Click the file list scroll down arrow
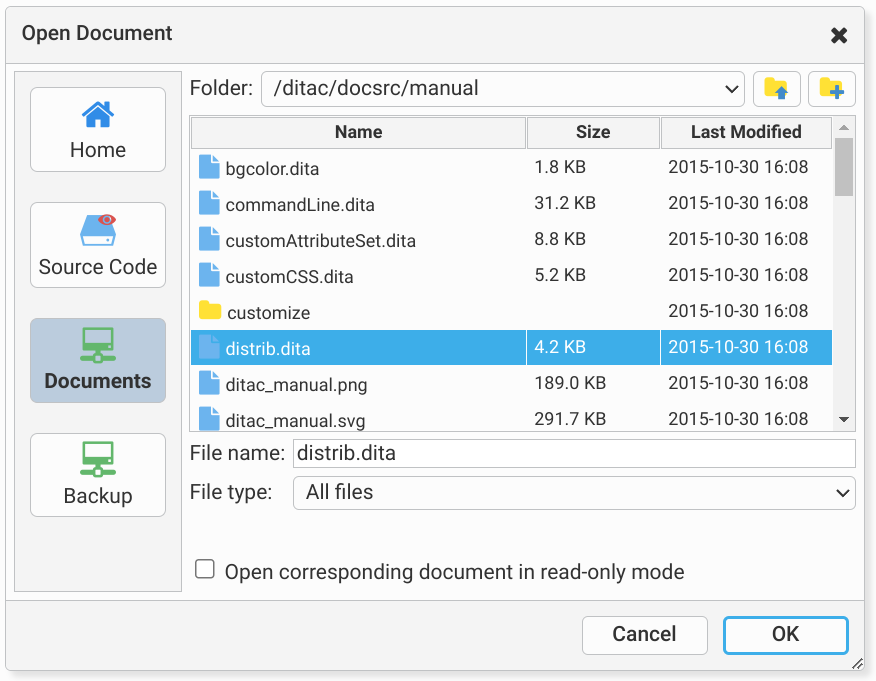The image size is (876, 681). pyautogui.click(x=844, y=420)
